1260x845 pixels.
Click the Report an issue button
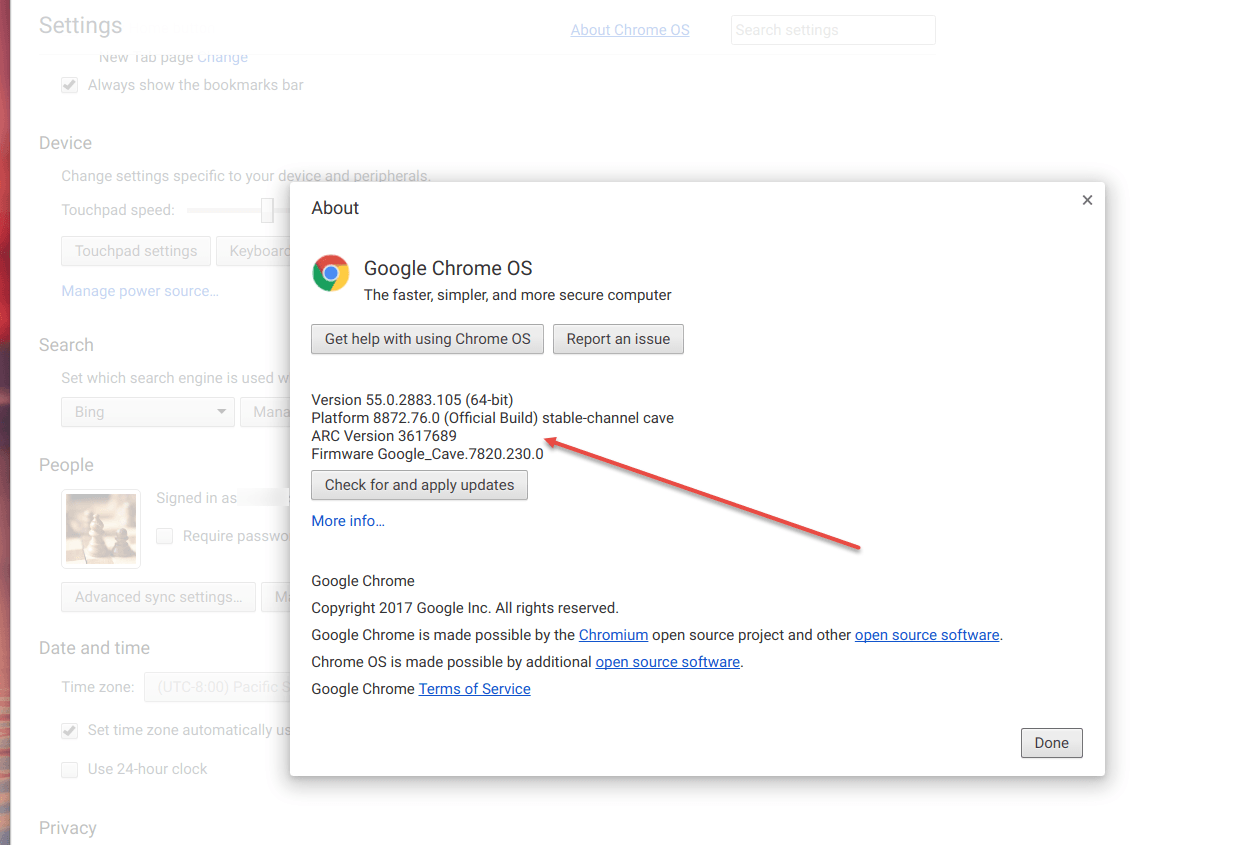click(618, 339)
